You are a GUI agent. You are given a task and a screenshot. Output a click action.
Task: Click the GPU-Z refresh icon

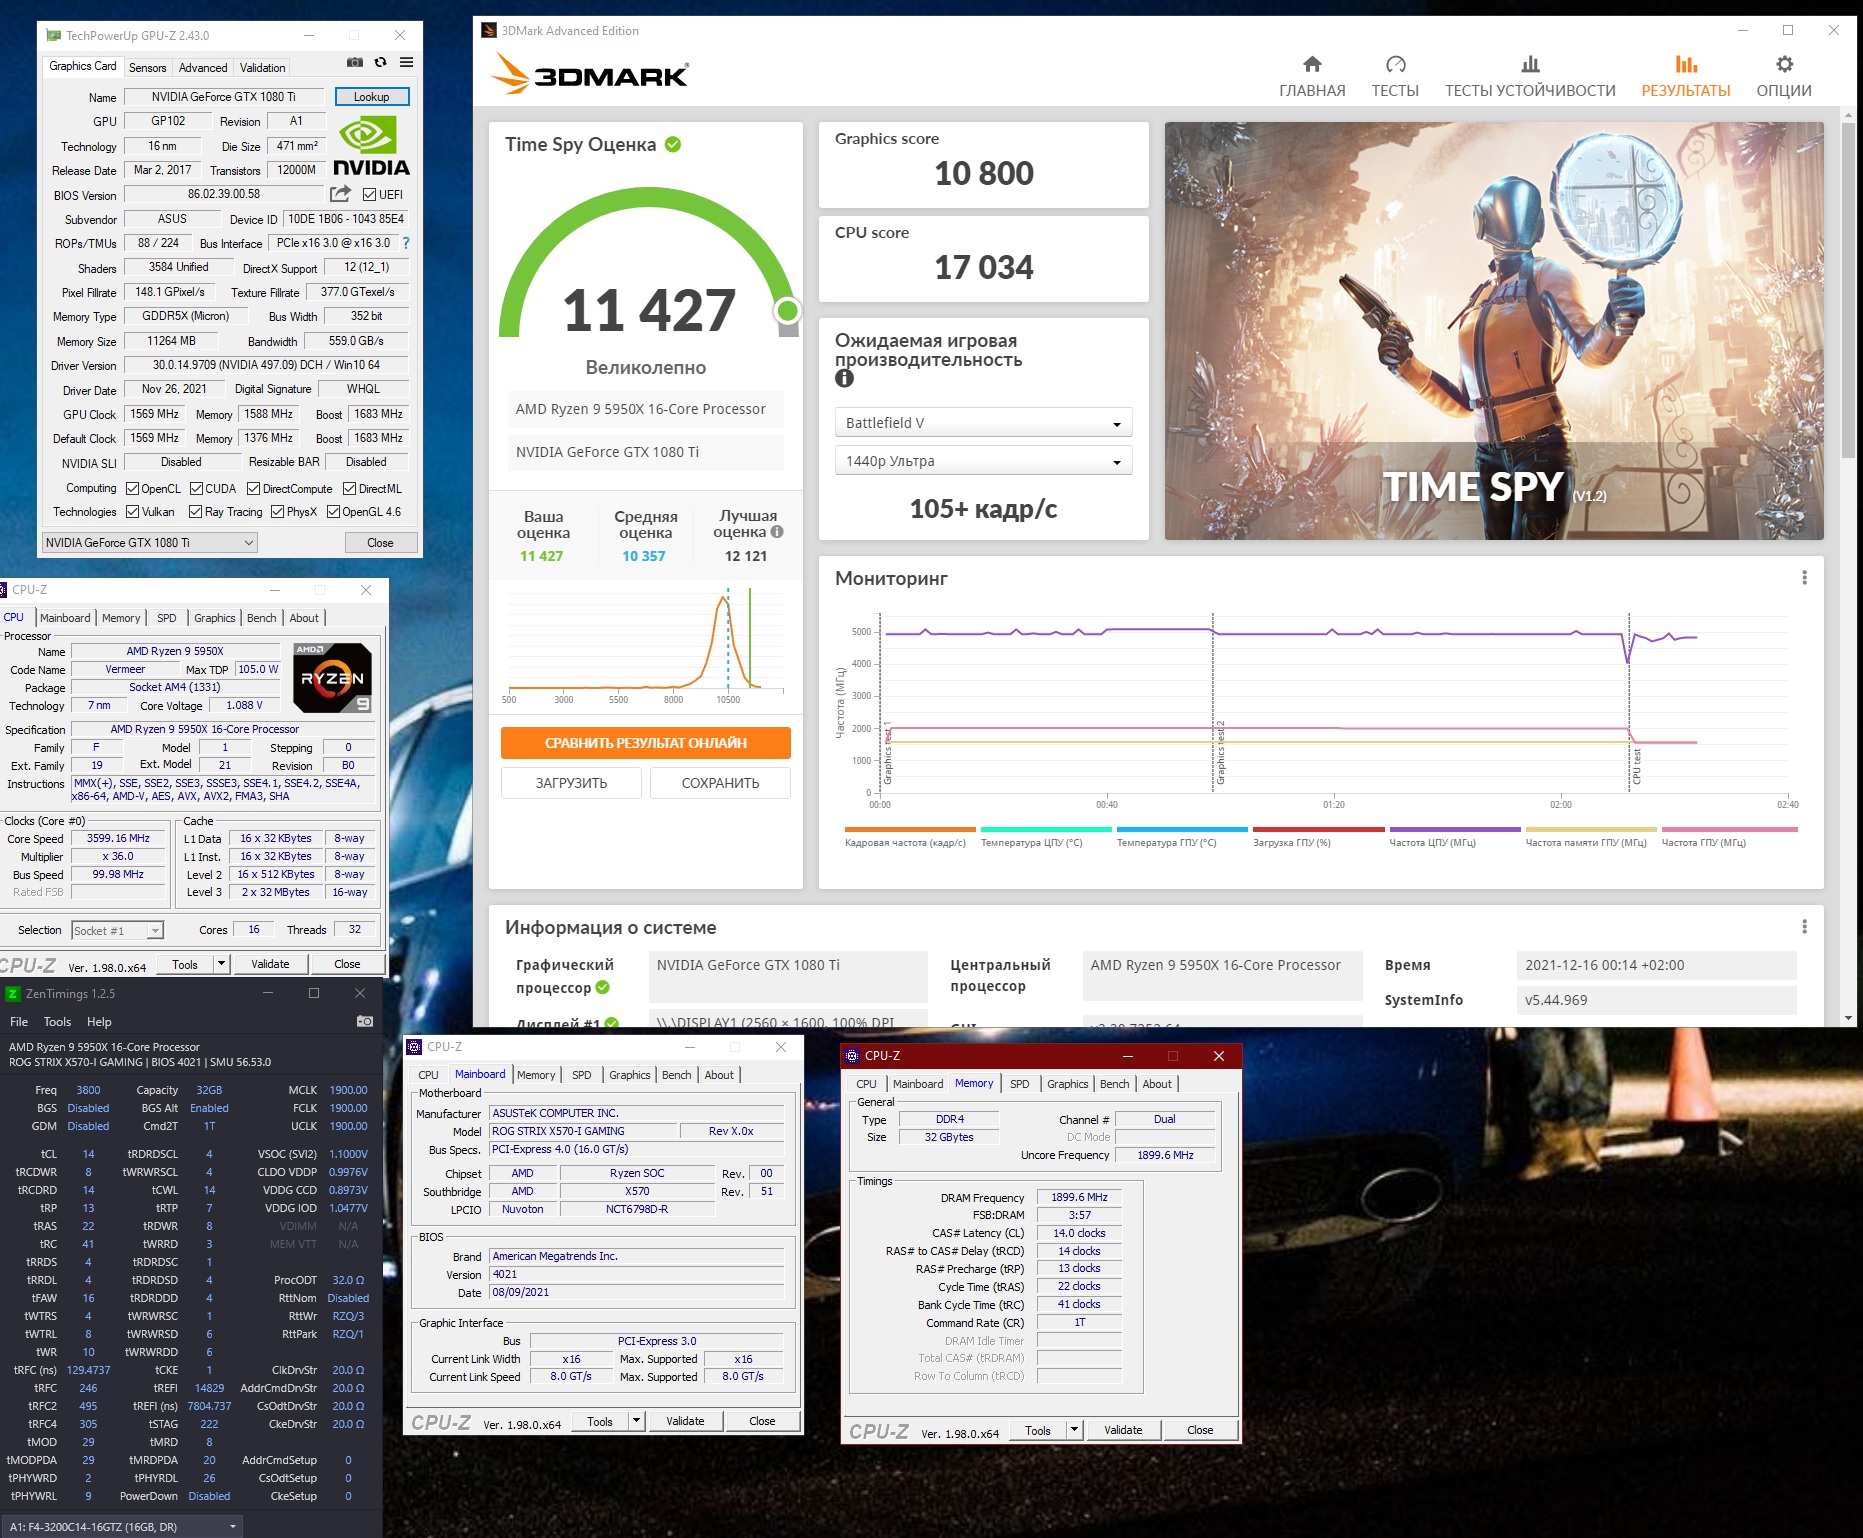(x=380, y=62)
